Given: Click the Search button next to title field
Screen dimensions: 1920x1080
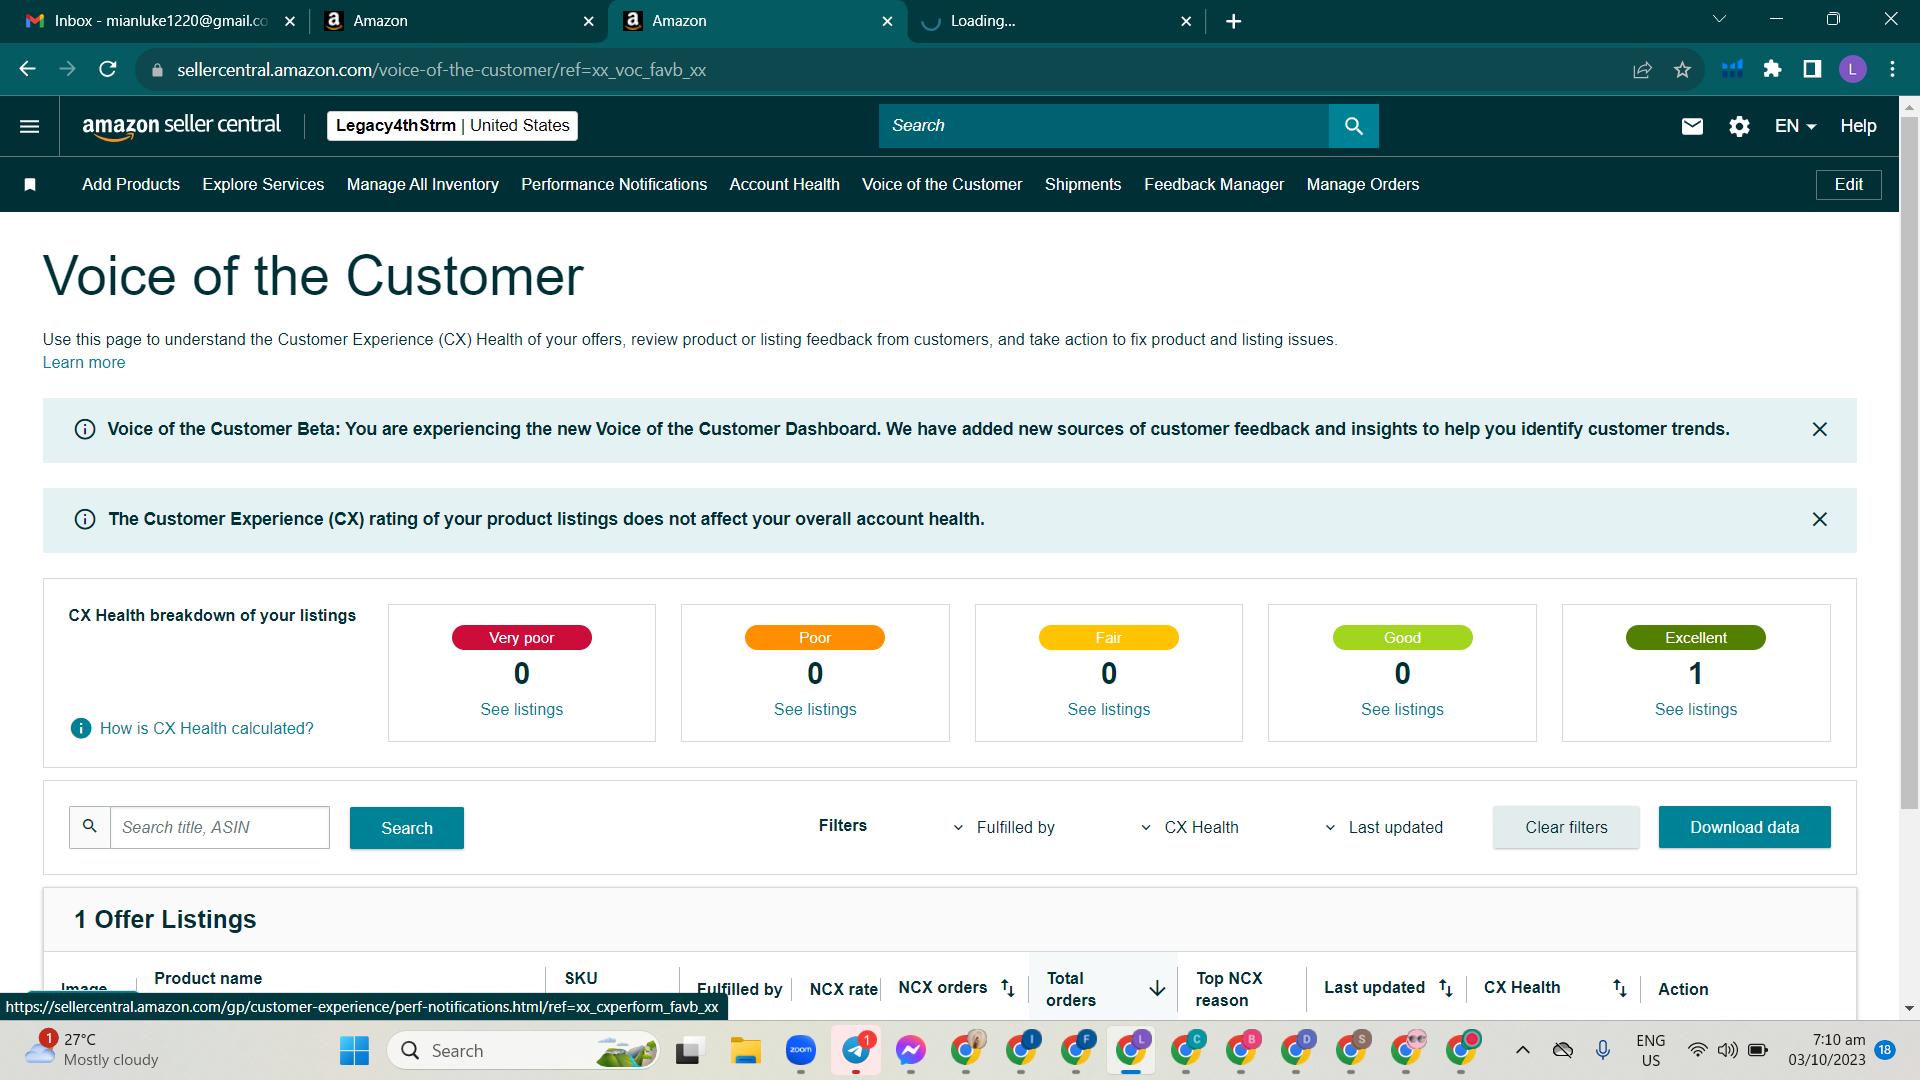Looking at the screenshot, I should click(x=407, y=828).
